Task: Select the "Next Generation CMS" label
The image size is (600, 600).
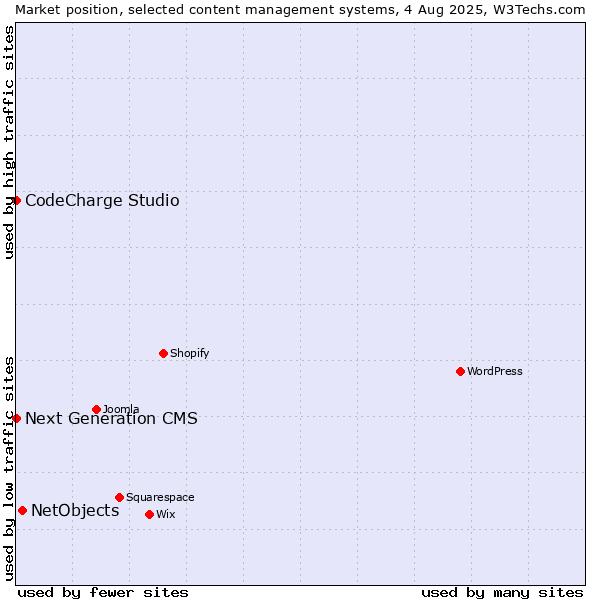Action: (111, 419)
